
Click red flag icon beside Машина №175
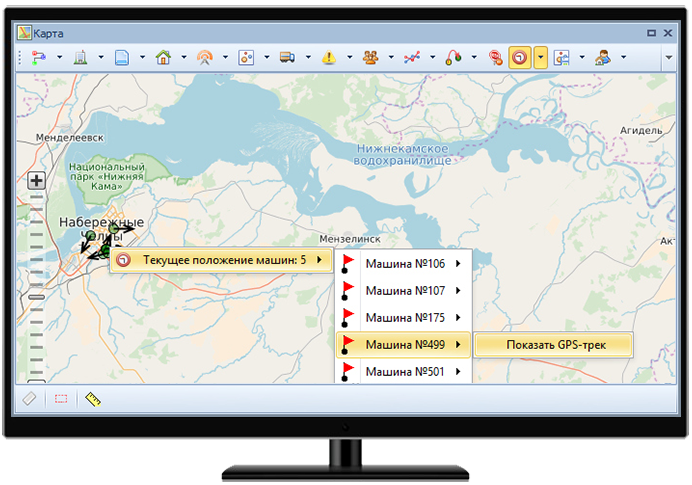coord(347,318)
